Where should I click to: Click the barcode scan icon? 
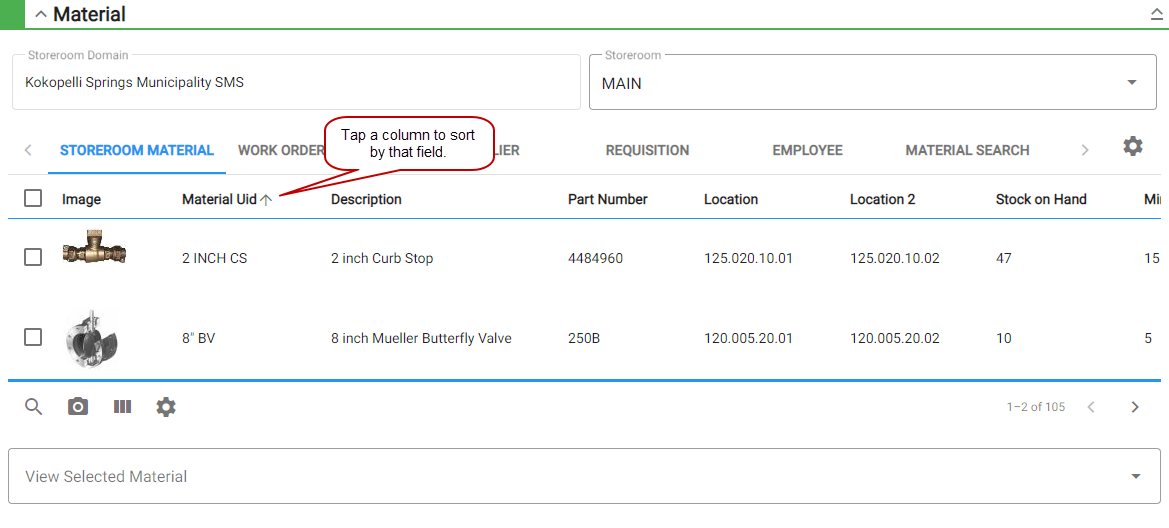(122, 407)
